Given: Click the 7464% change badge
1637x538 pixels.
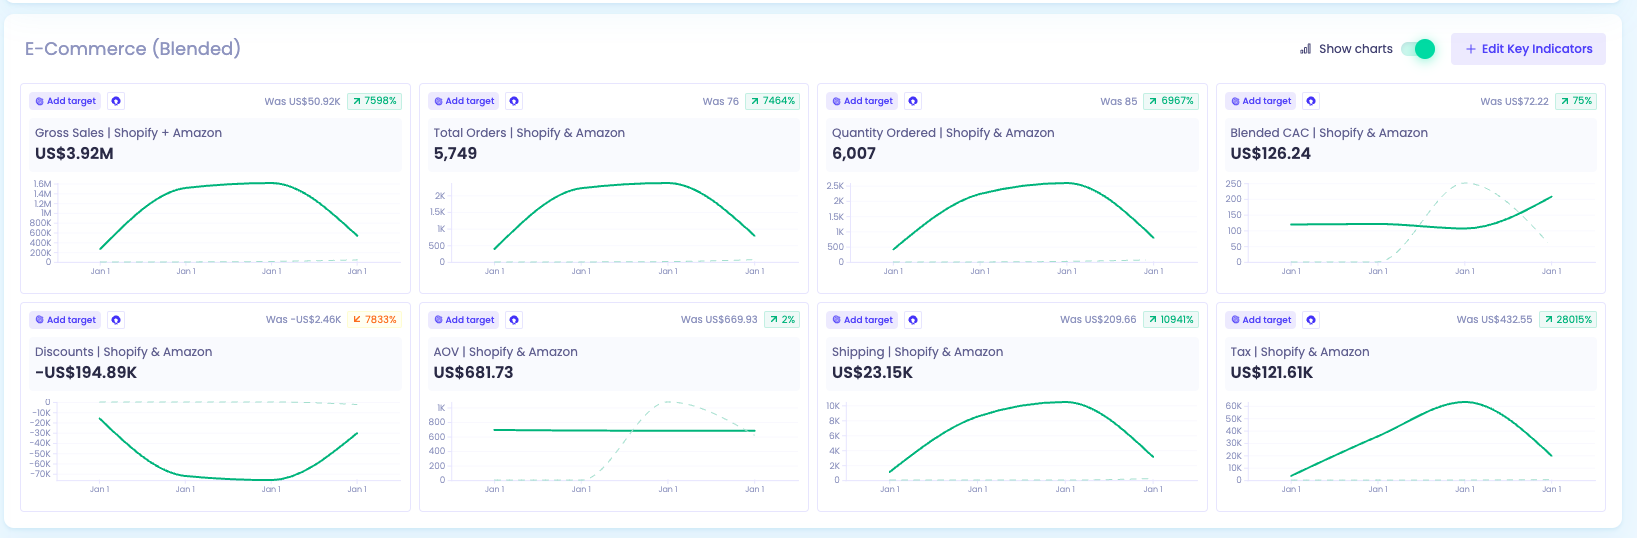Looking at the screenshot, I should pos(773,101).
